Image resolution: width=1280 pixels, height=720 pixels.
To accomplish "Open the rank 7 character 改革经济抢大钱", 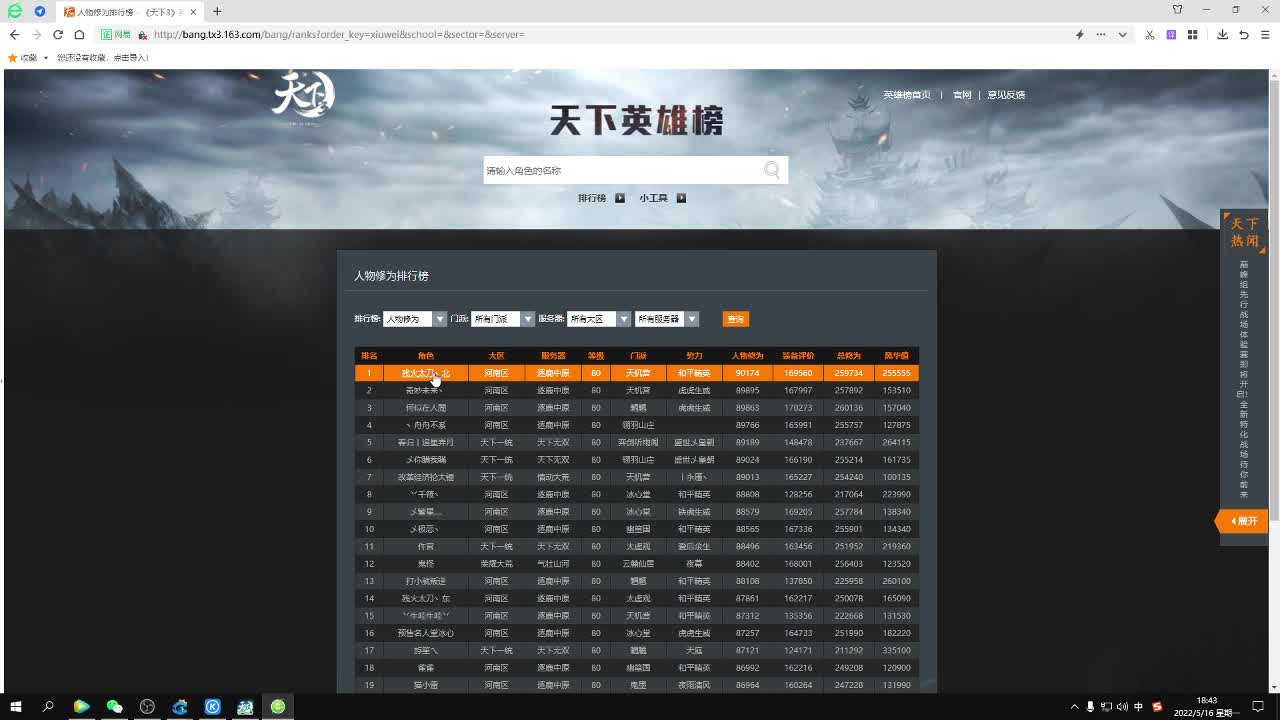I will point(426,477).
